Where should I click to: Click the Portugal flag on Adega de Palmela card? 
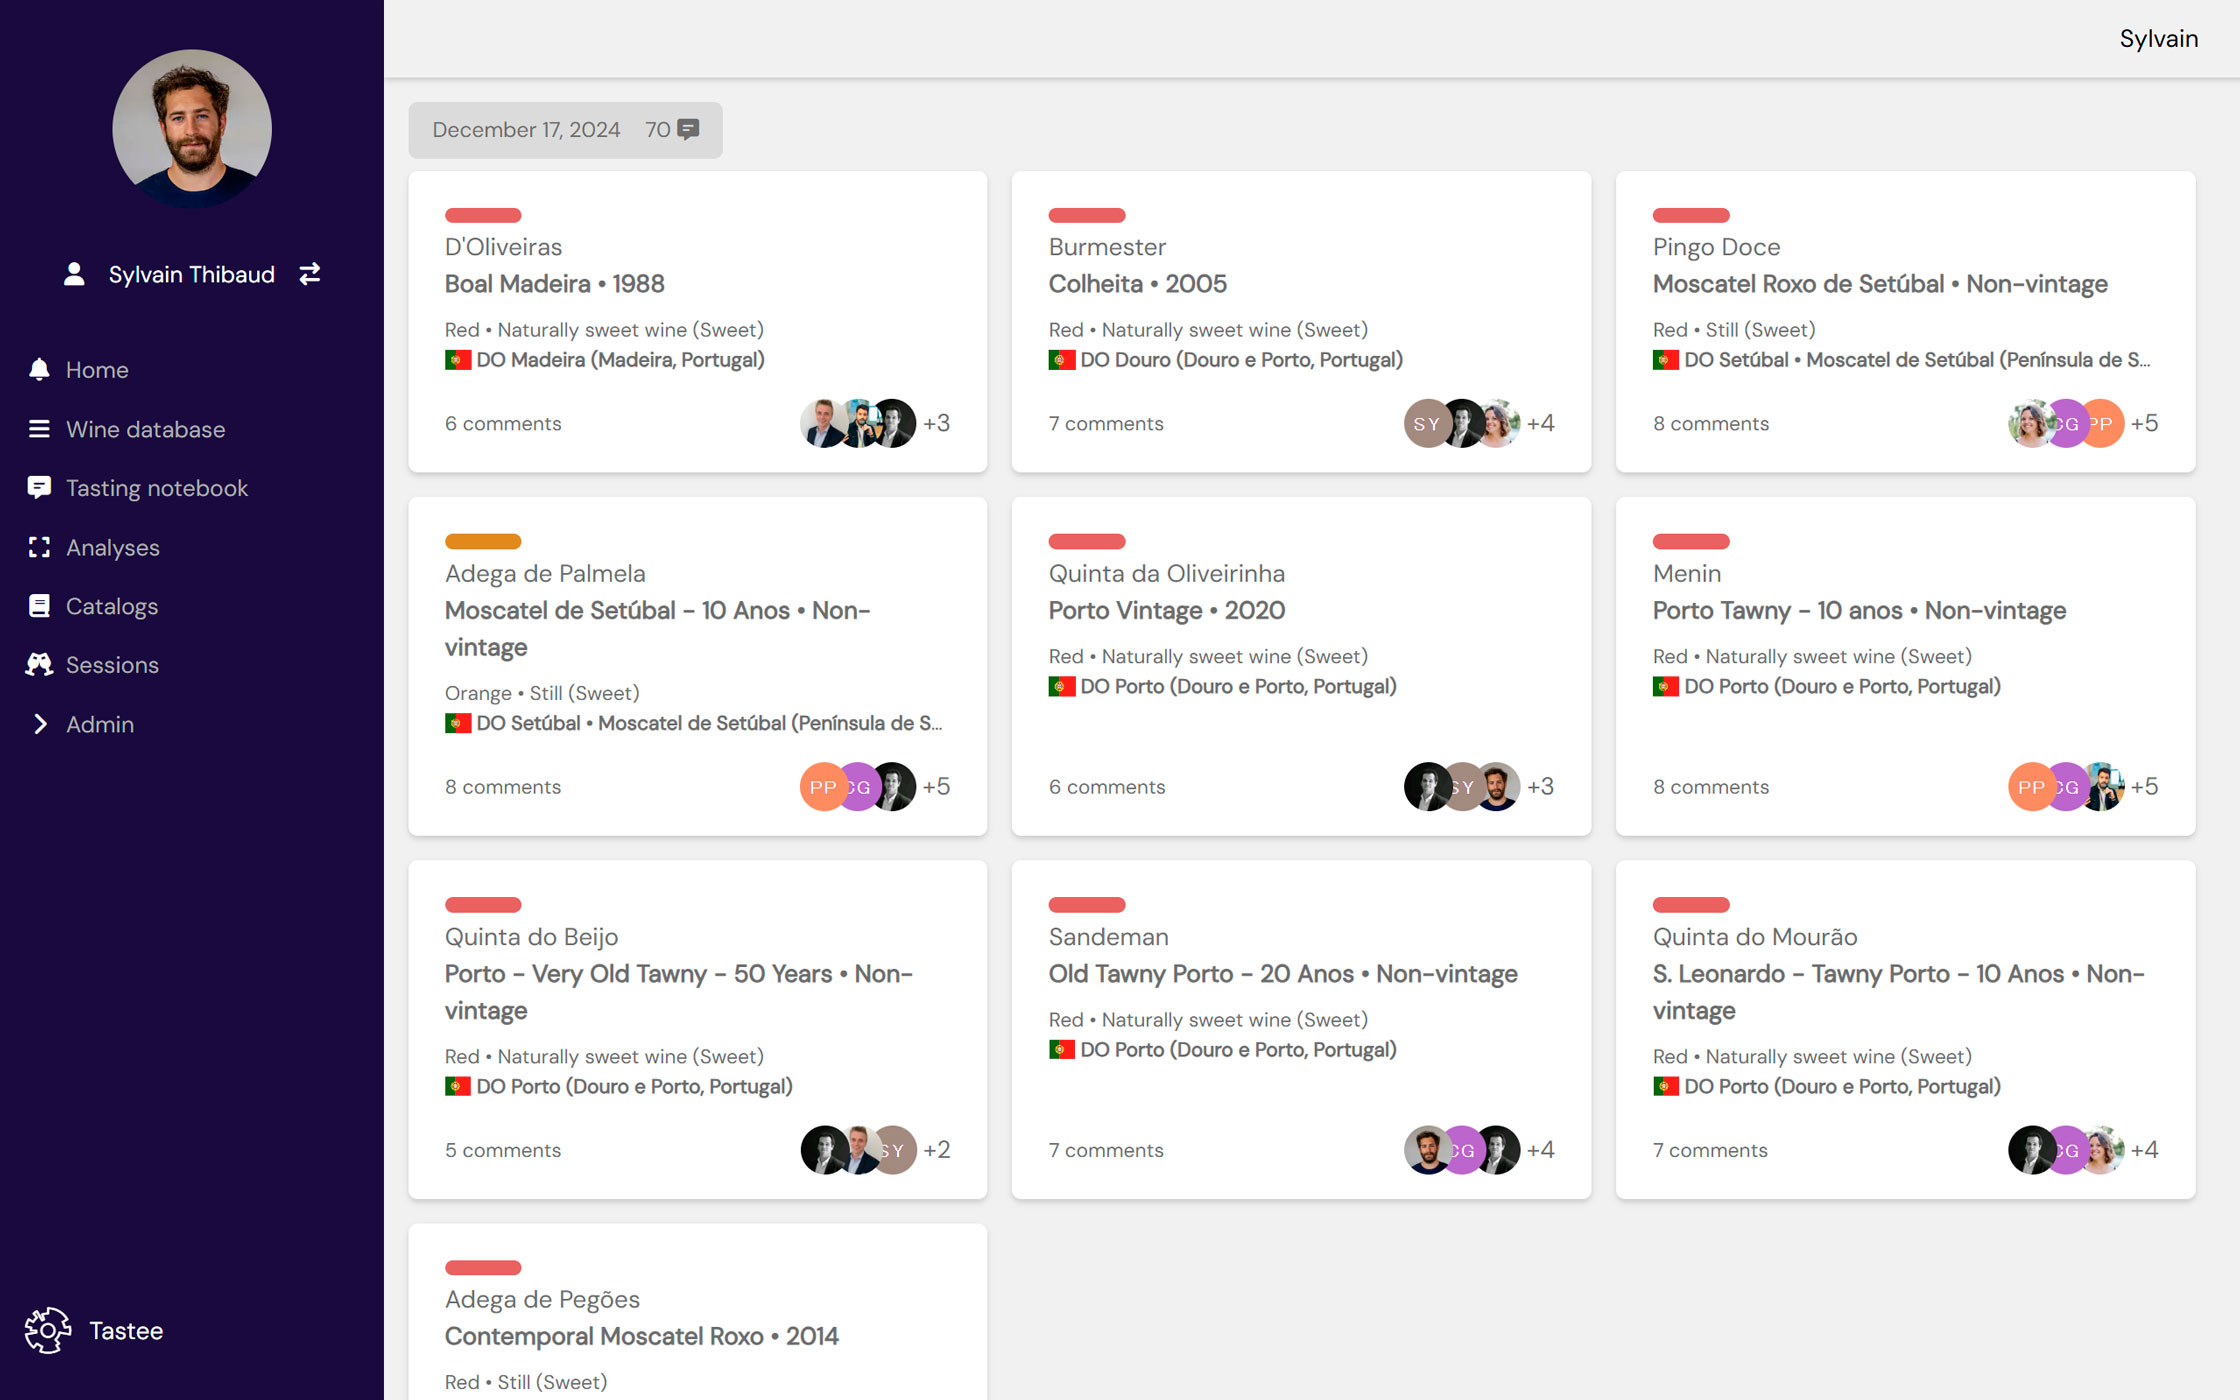pyautogui.click(x=458, y=723)
